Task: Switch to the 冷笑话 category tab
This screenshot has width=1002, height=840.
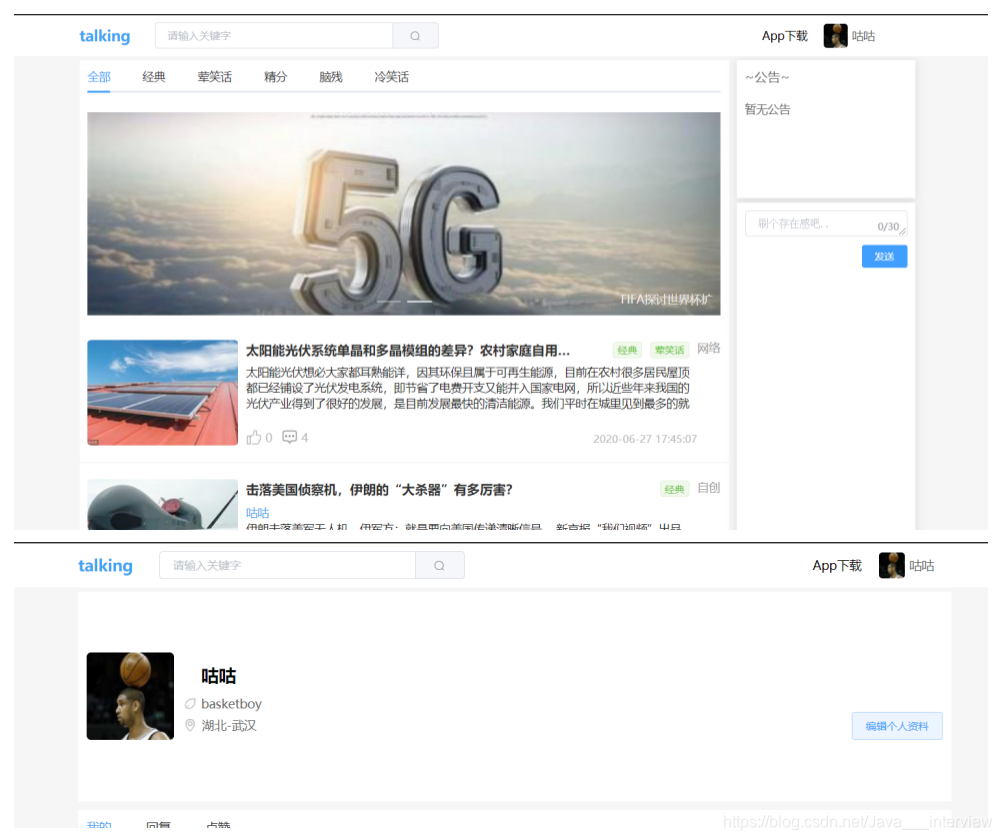Action: [390, 76]
